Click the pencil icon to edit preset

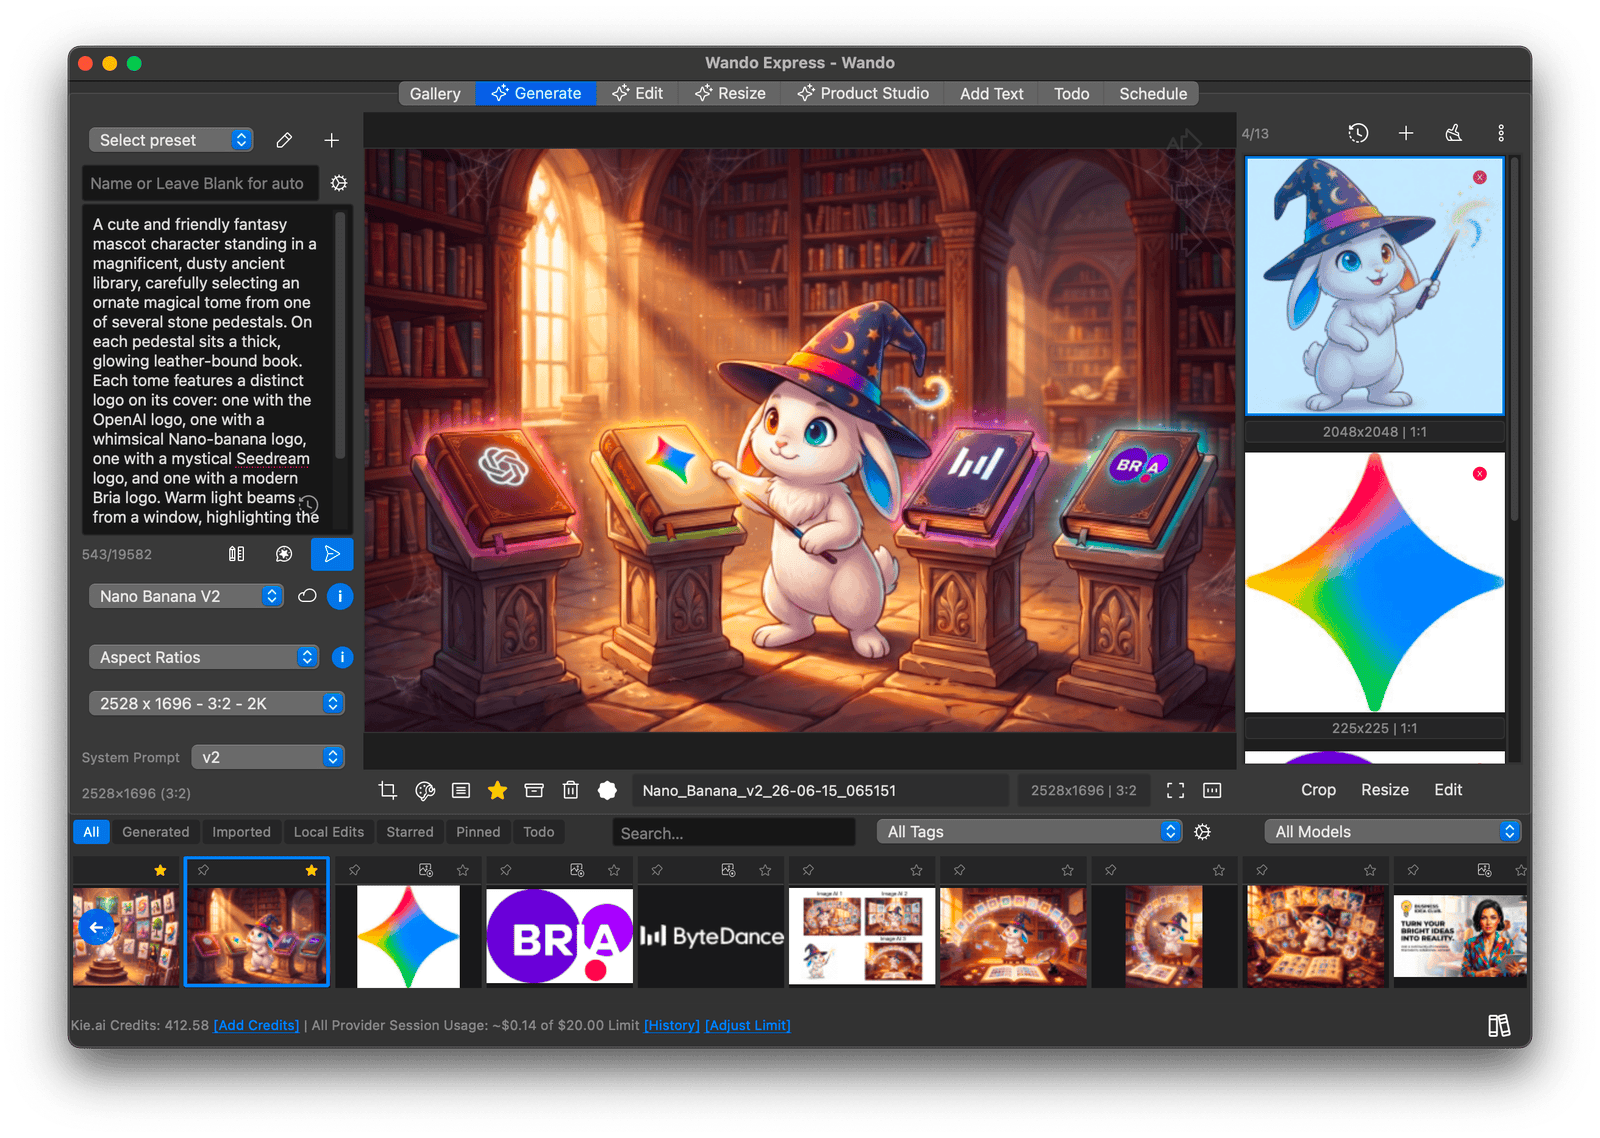point(284,140)
